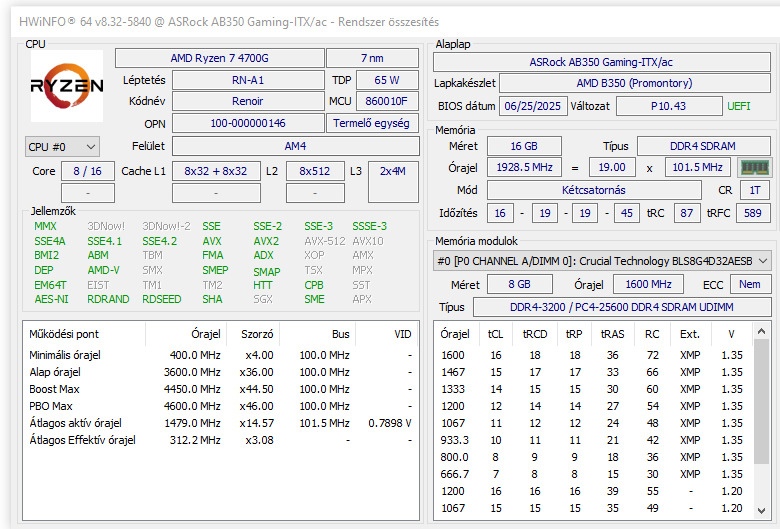Click the SHA feature flag

[212, 299]
